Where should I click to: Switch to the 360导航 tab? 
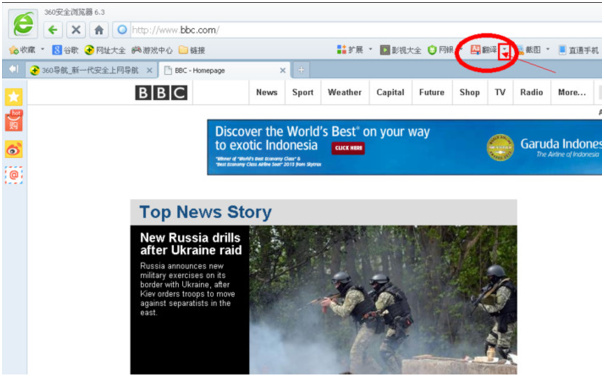click(x=91, y=70)
